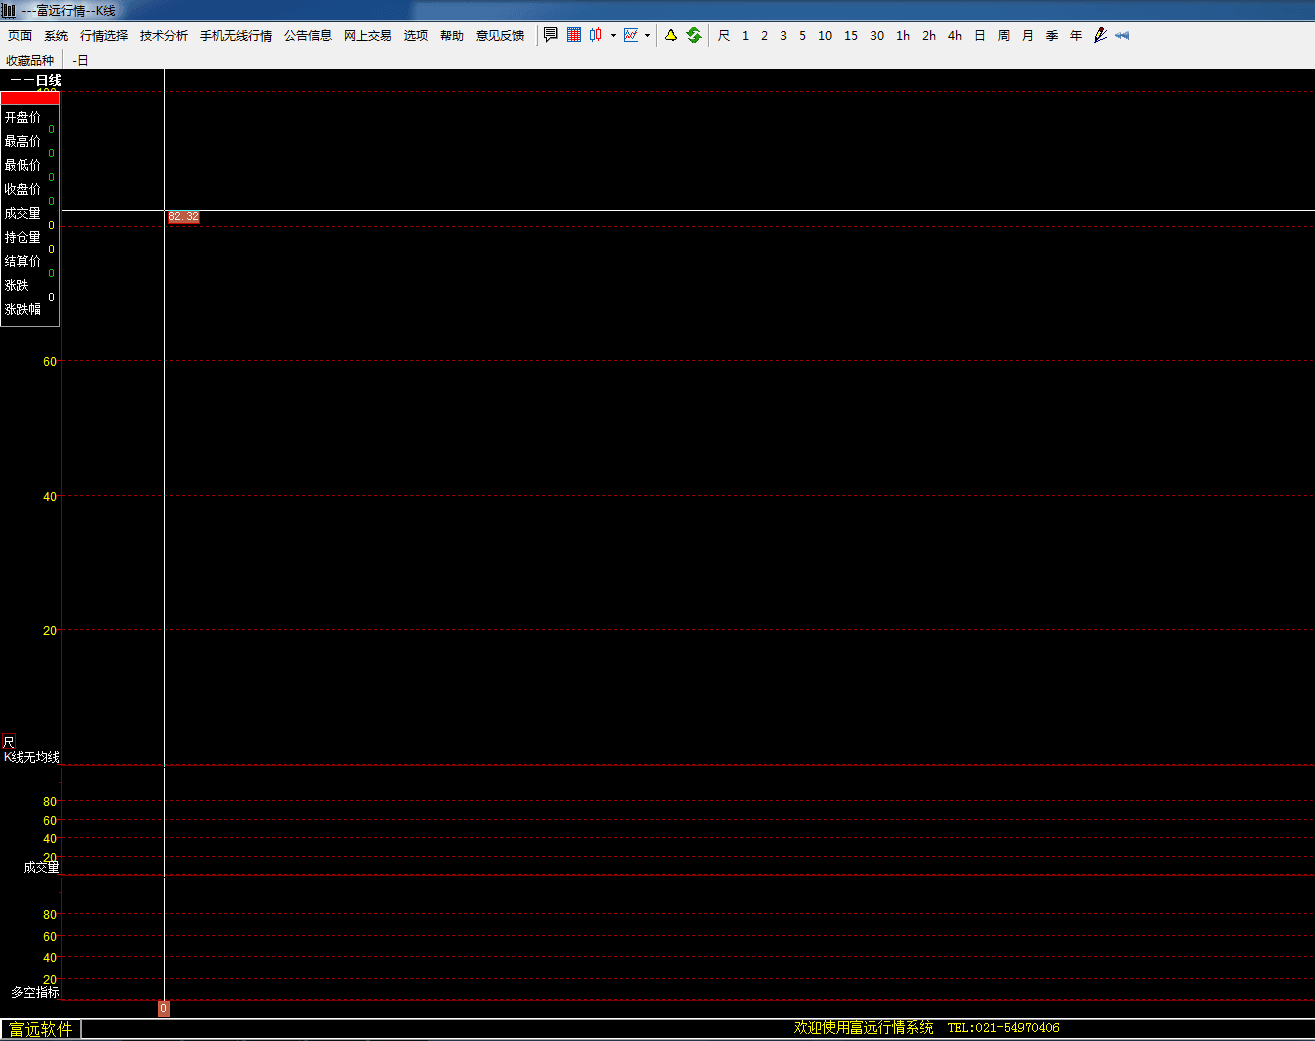Viewport: 1315px width, 1041px height.
Task: Expand the line chart icon dropdown arrow
Action: coord(648,35)
